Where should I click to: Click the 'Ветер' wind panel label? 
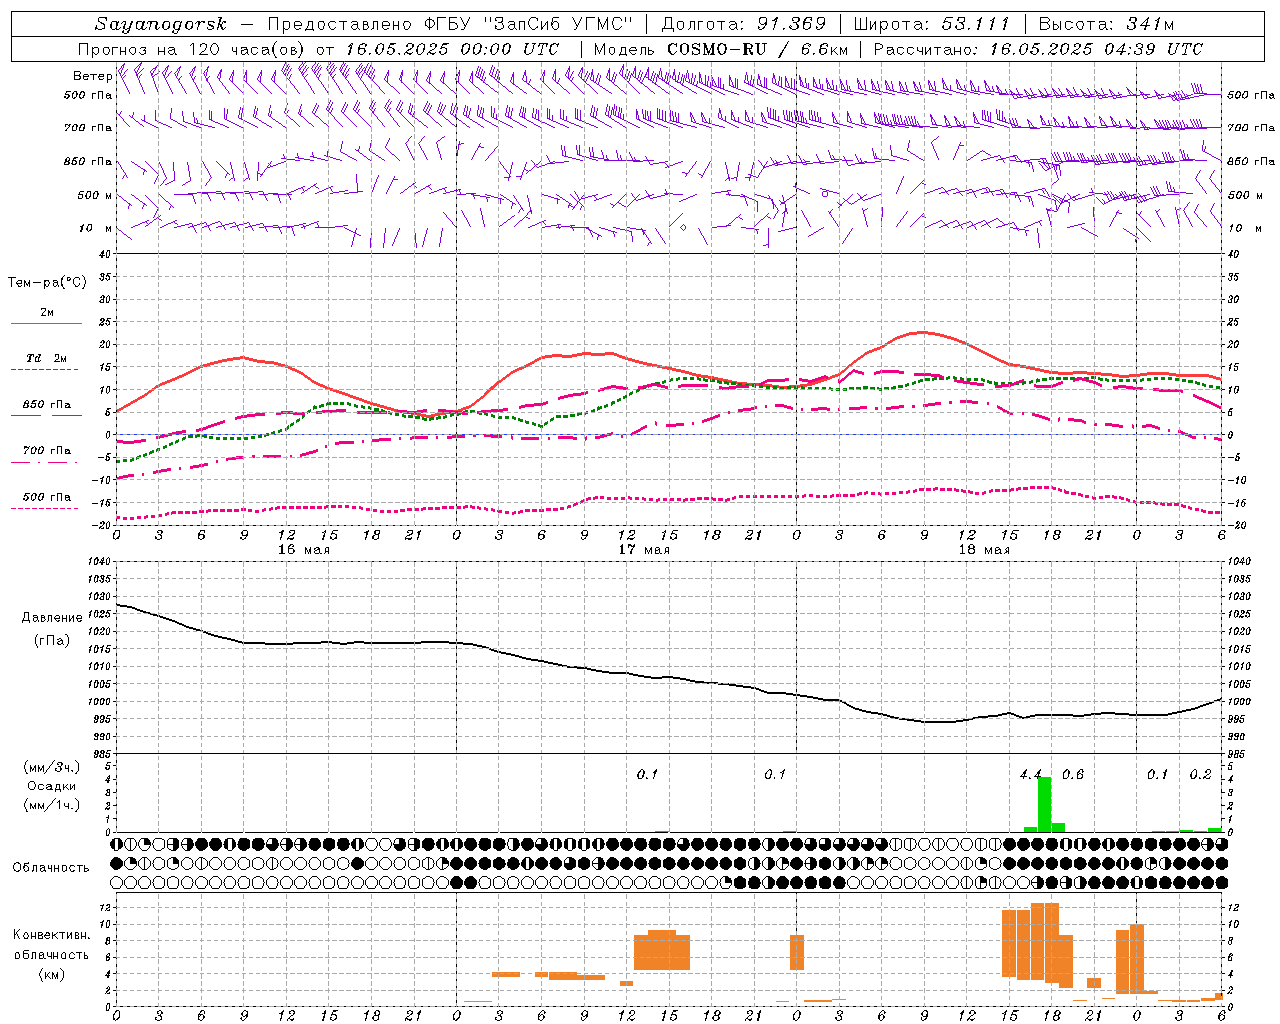tap(92, 76)
